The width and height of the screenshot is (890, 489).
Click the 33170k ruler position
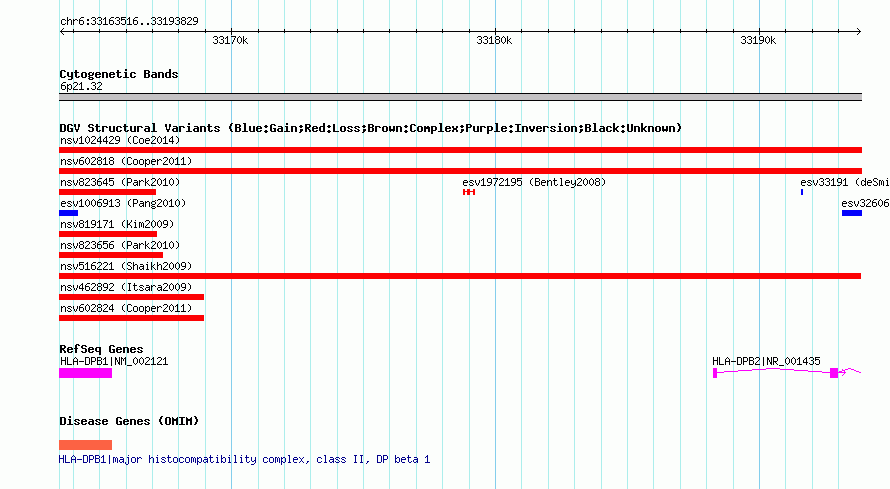point(230,40)
